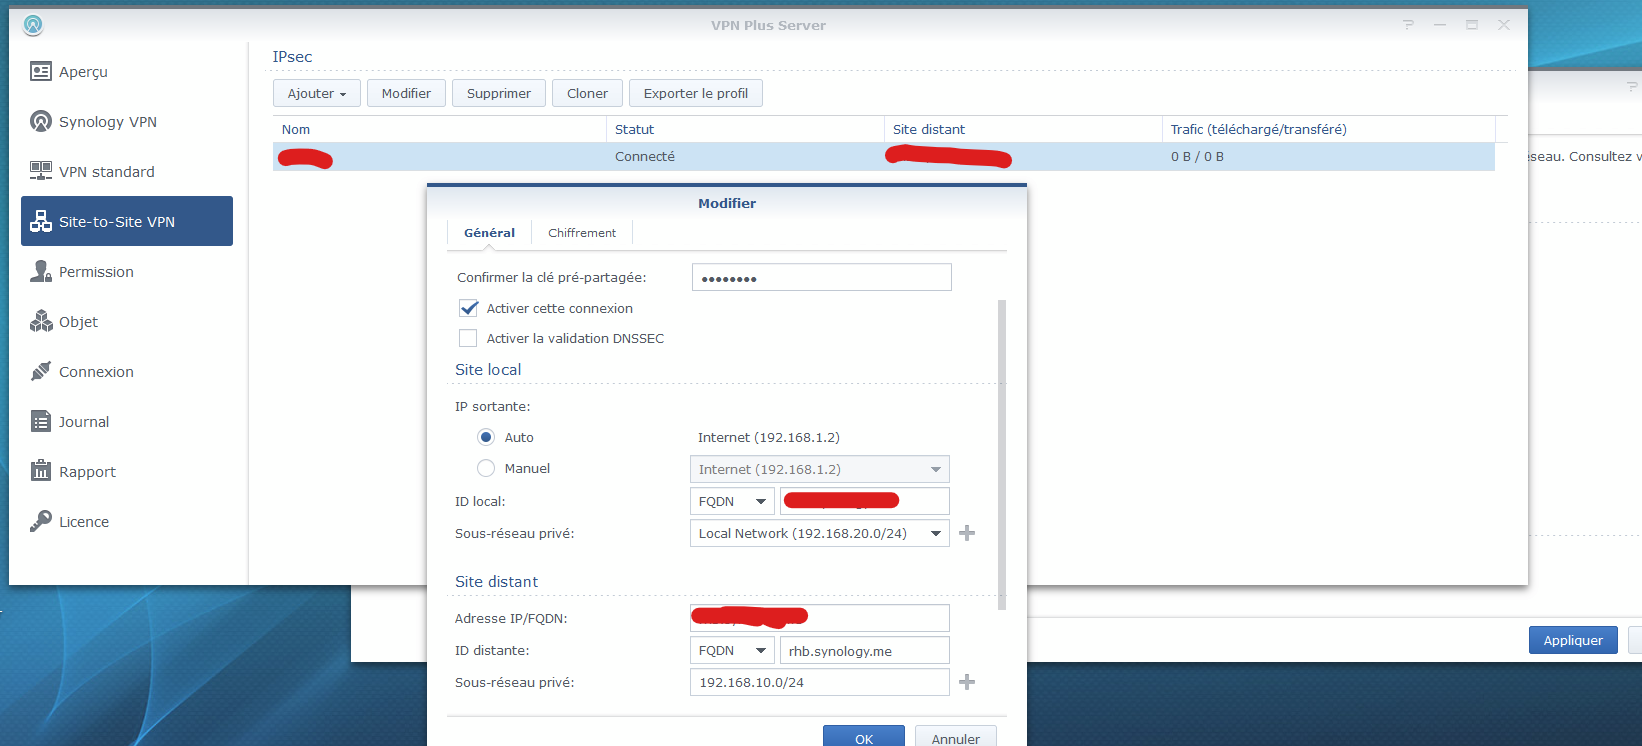Click the Site-to-Site VPN network icon
Viewport: 1642px width, 746px height.
[x=41, y=221]
